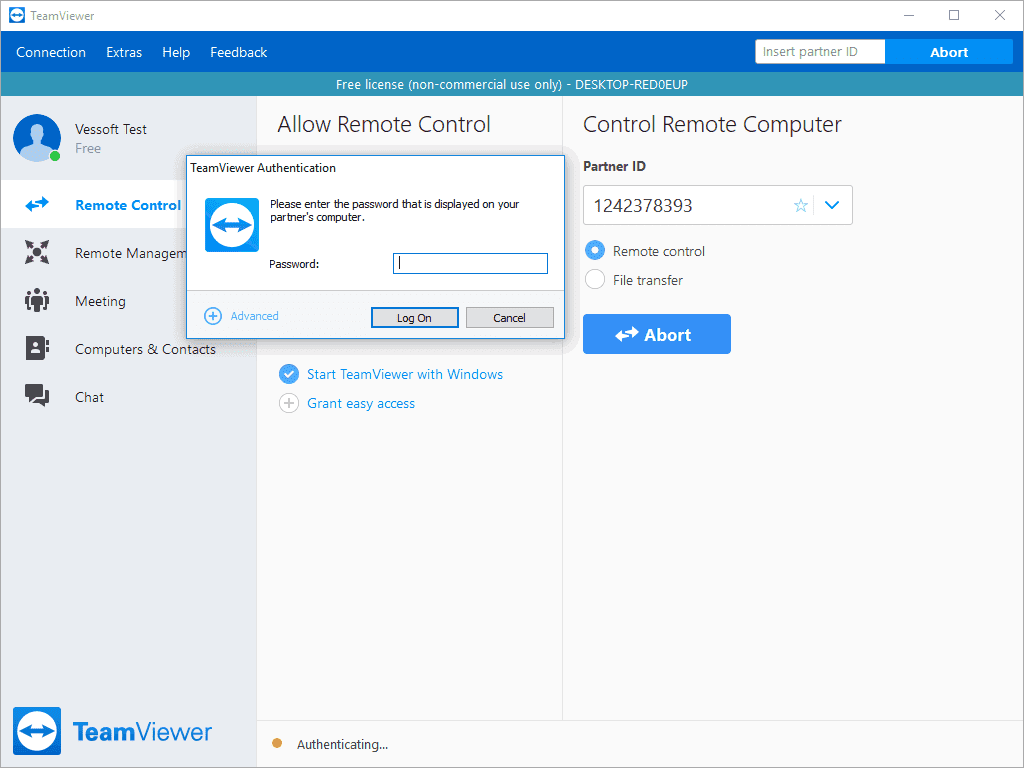Click the Meeting people icon
This screenshot has height=768, width=1024.
coord(37,300)
